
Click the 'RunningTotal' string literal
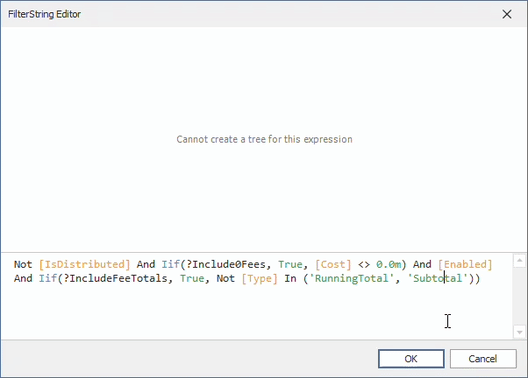[x=351, y=278]
